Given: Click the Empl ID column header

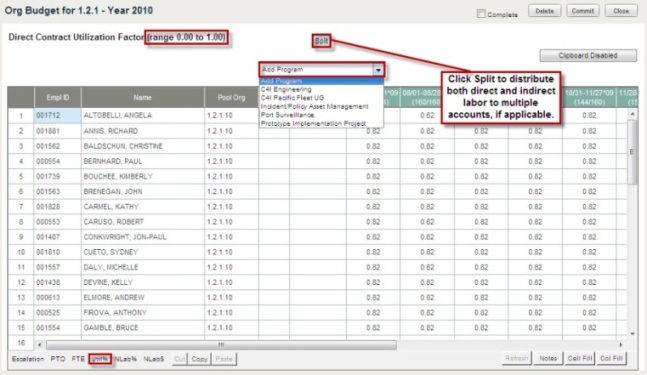Looking at the screenshot, I should tap(58, 98).
